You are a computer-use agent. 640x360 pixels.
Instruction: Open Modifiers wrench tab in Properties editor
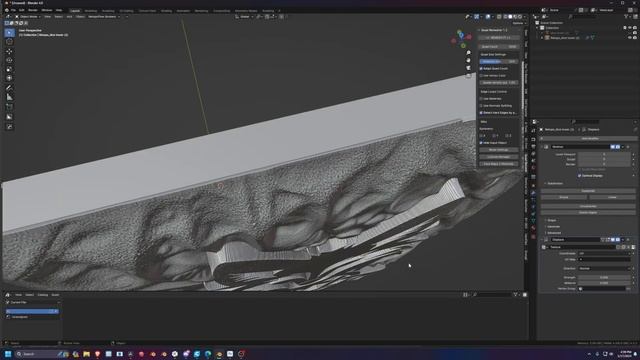point(533,193)
